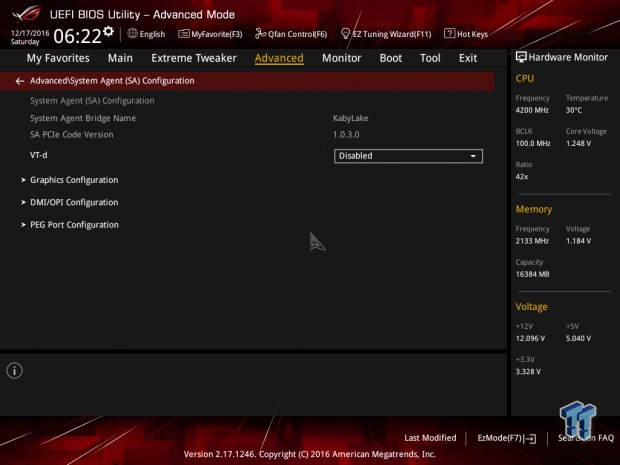Click the CPU section heading
Screen dimensions: 620x465
525,79
